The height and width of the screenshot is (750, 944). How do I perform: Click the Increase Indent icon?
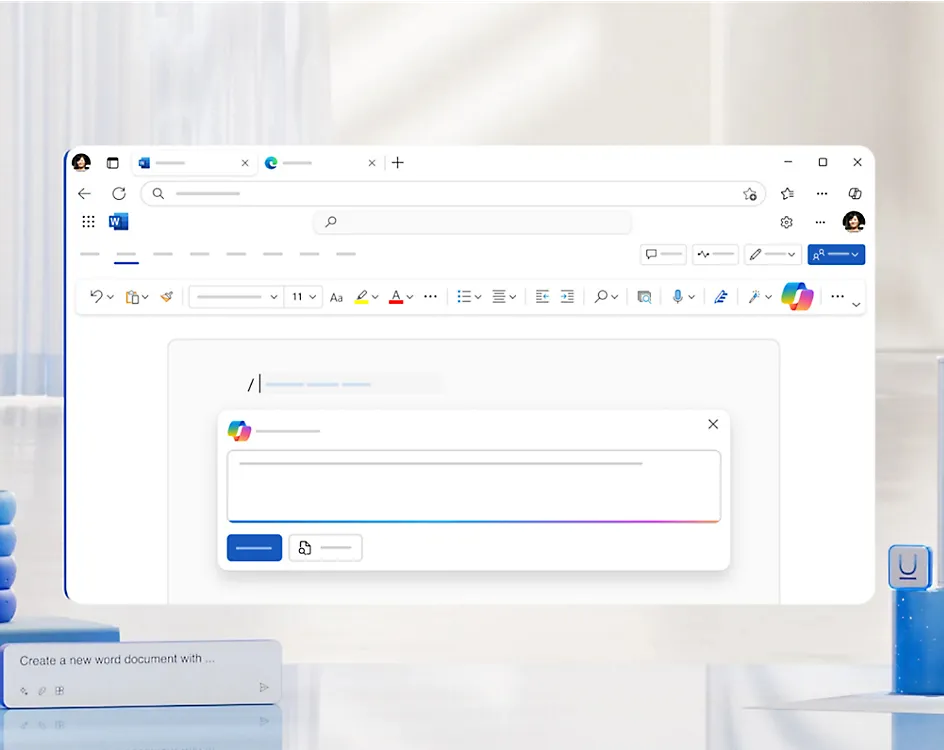click(x=567, y=297)
